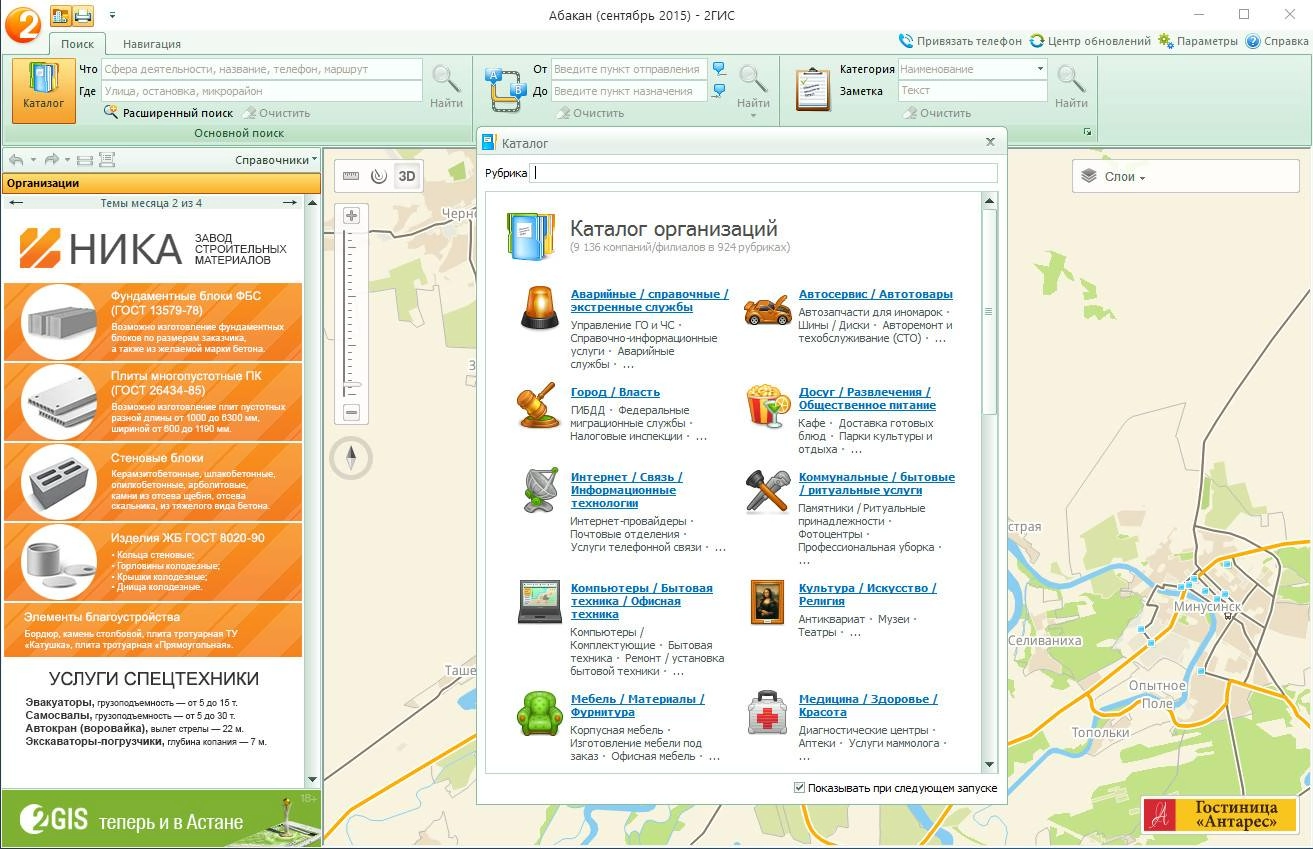The image size is (1313, 849).
Task: Pick destination point on map (До icon)
Action: [x=718, y=91]
